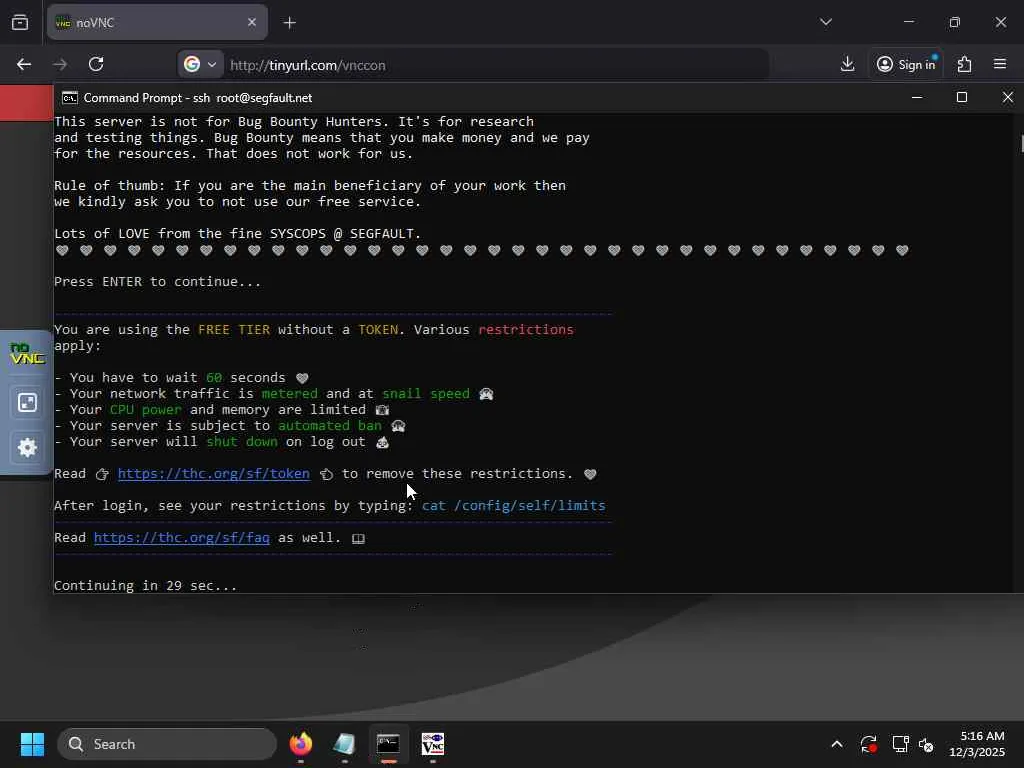This screenshot has width=1024, height=768.
Task: Click the red 'restrictions' word
Action: (526, 330)
